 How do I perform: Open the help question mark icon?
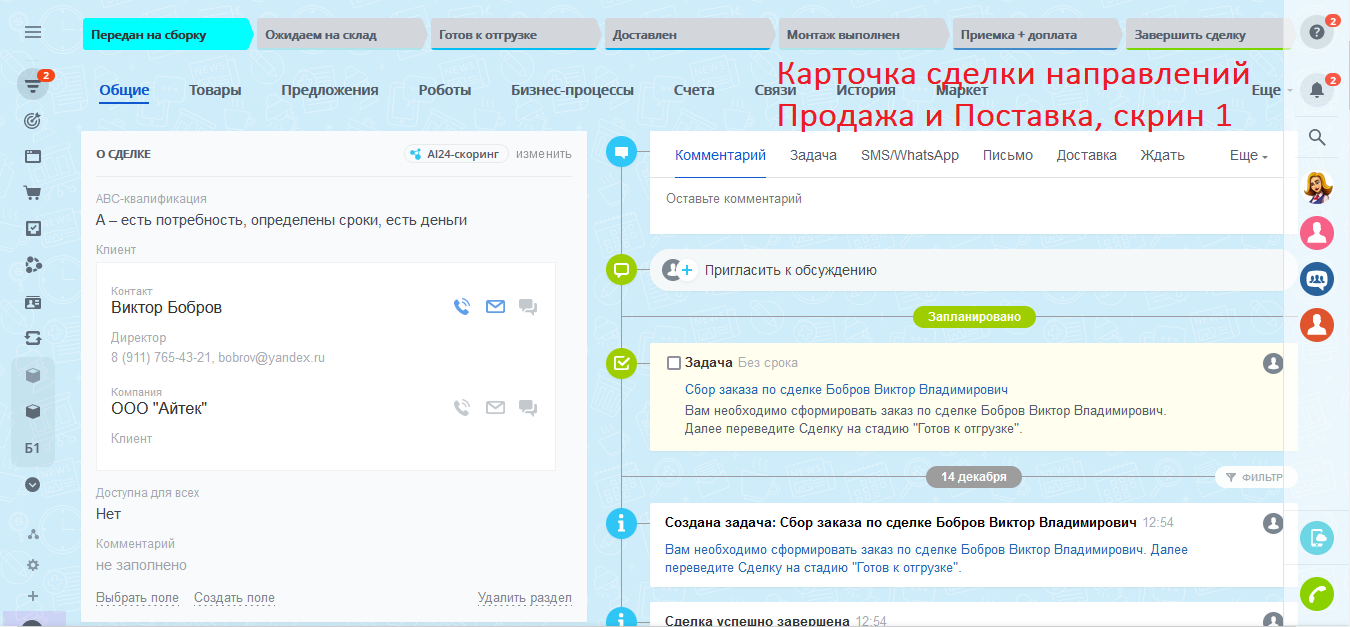click(x=1317, y=33)
